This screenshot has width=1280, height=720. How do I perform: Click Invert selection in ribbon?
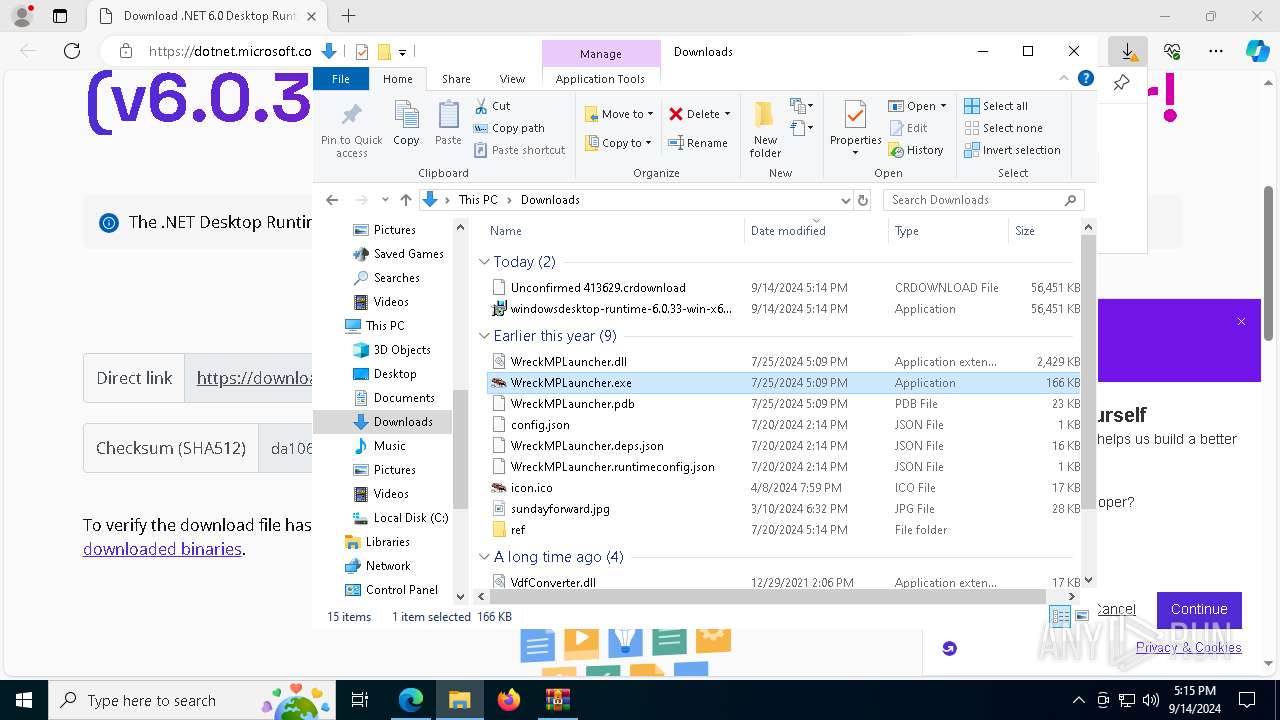point(1012,150)
